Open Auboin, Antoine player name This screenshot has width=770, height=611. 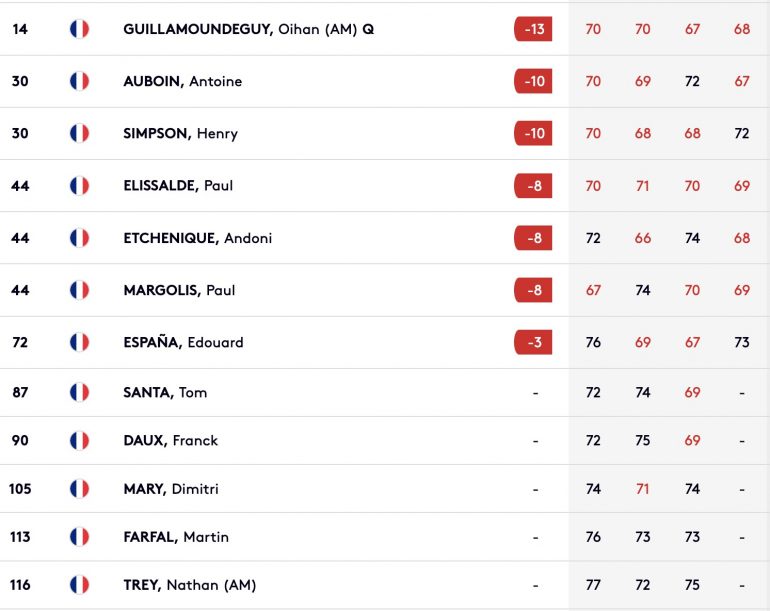tap(183, 81)
